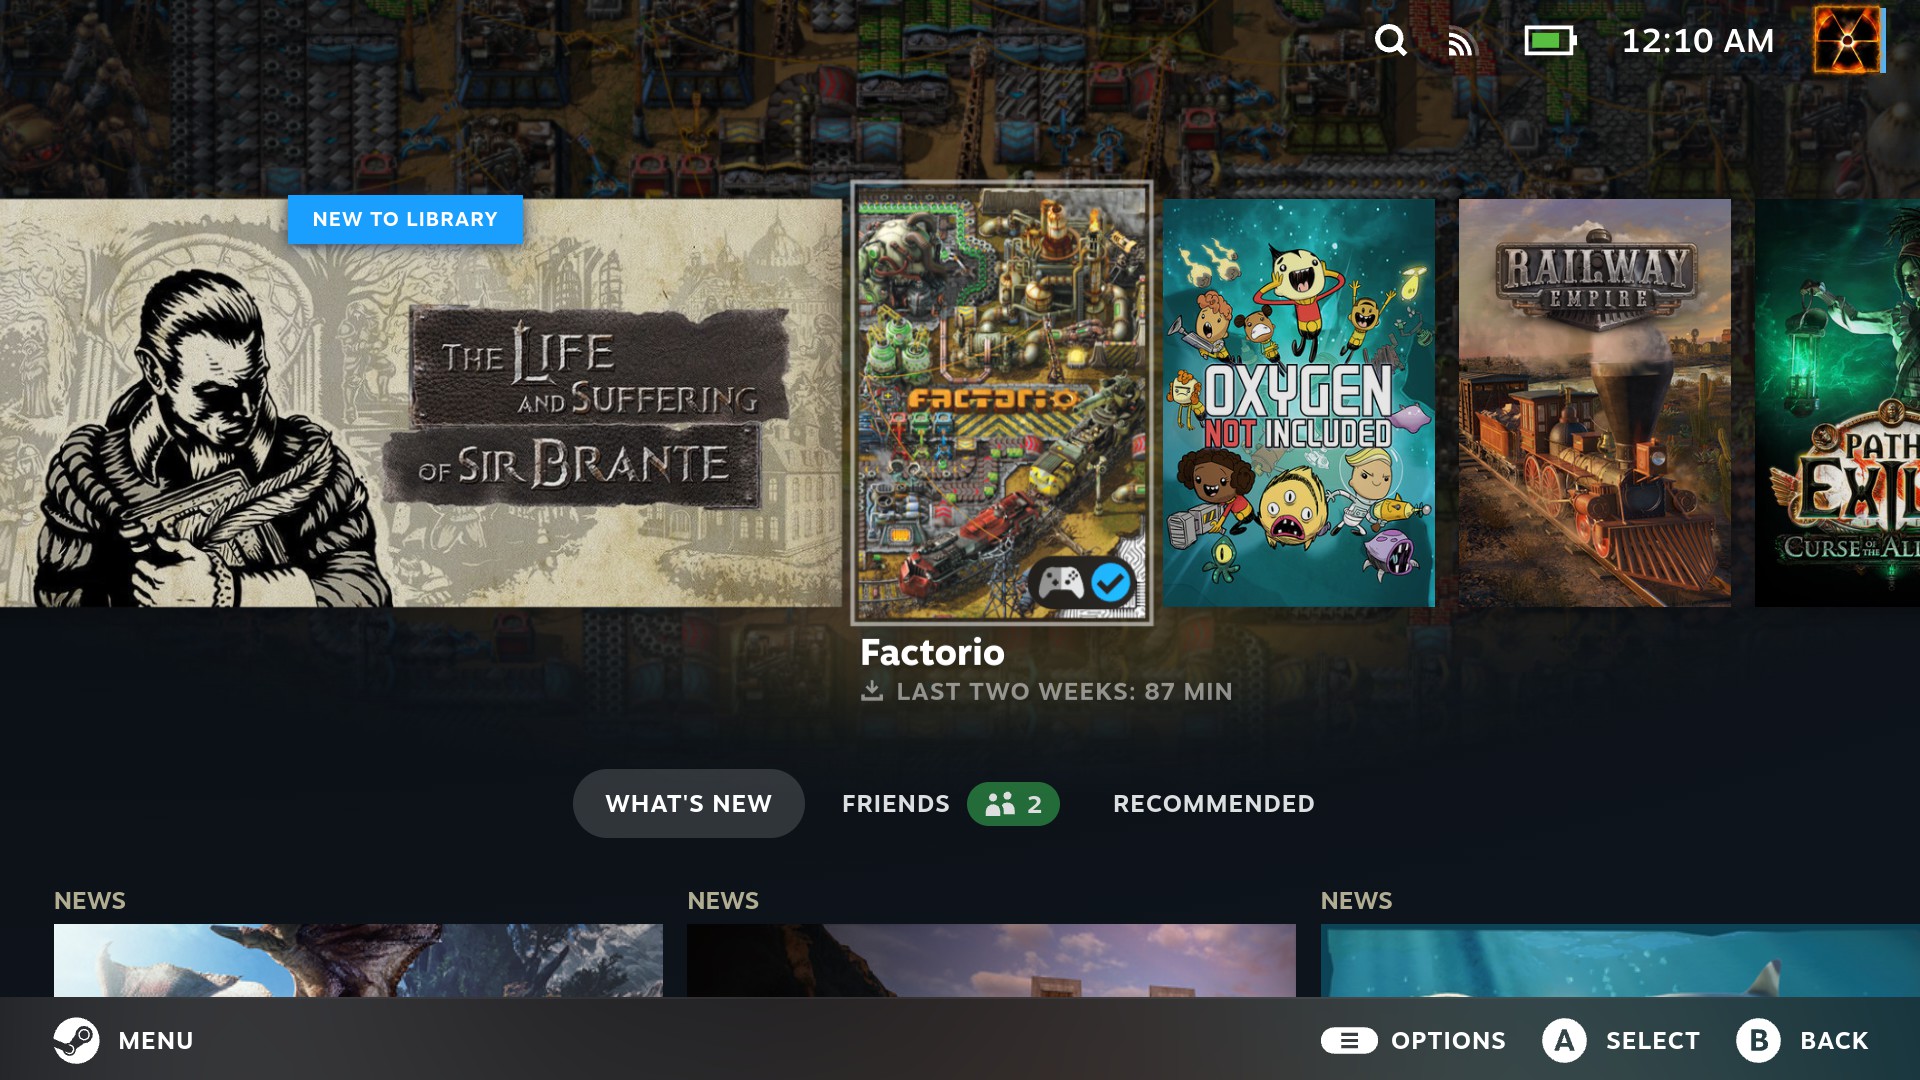Viewport: 1920px width, 1080px height.
Task: Click the A button glyph
Action: tap(1564, 1041)
